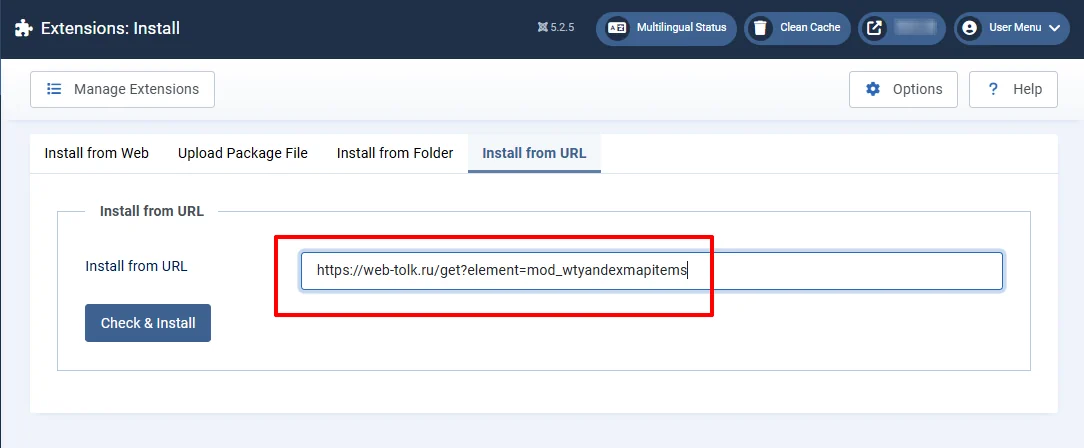Click the Clean Cache label
Image resolution: width=1084 pixels, height=448 pixels.
[810, 28]
